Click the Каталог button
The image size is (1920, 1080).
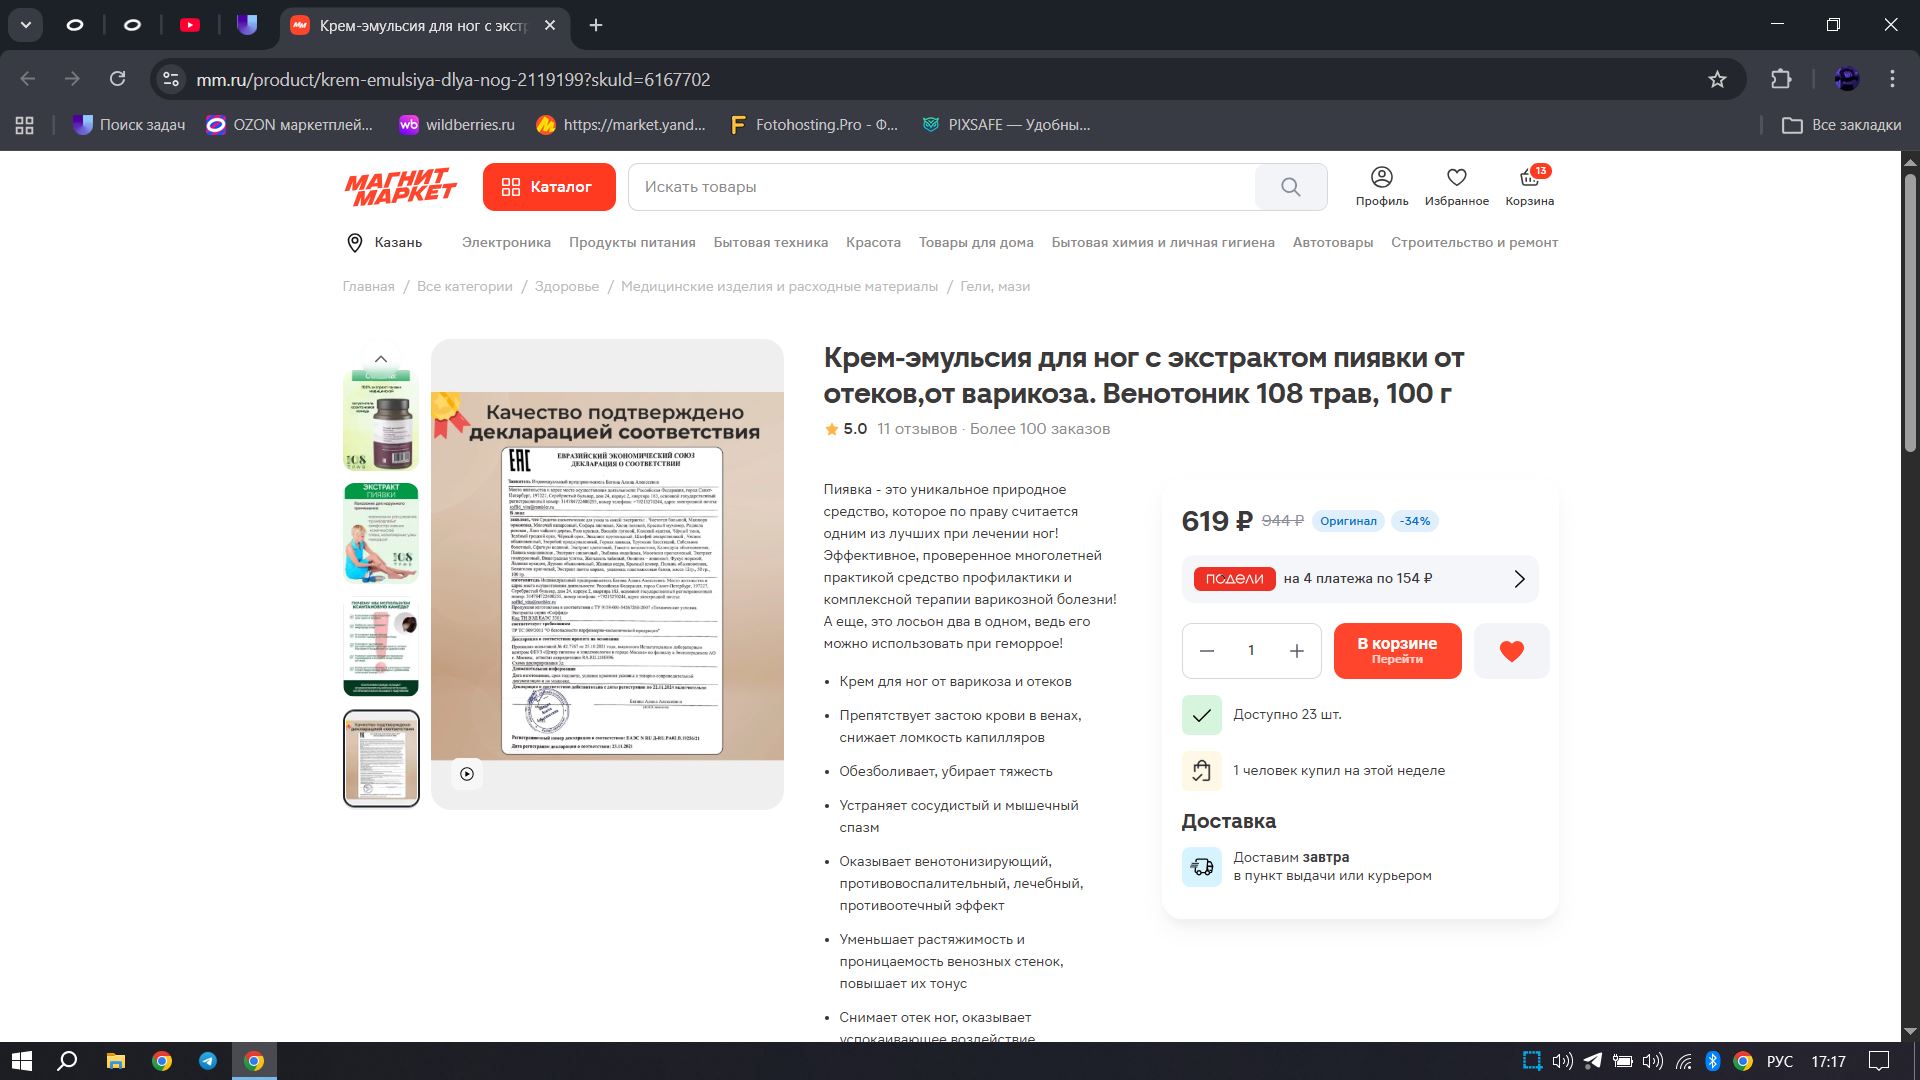click(548, 187)
